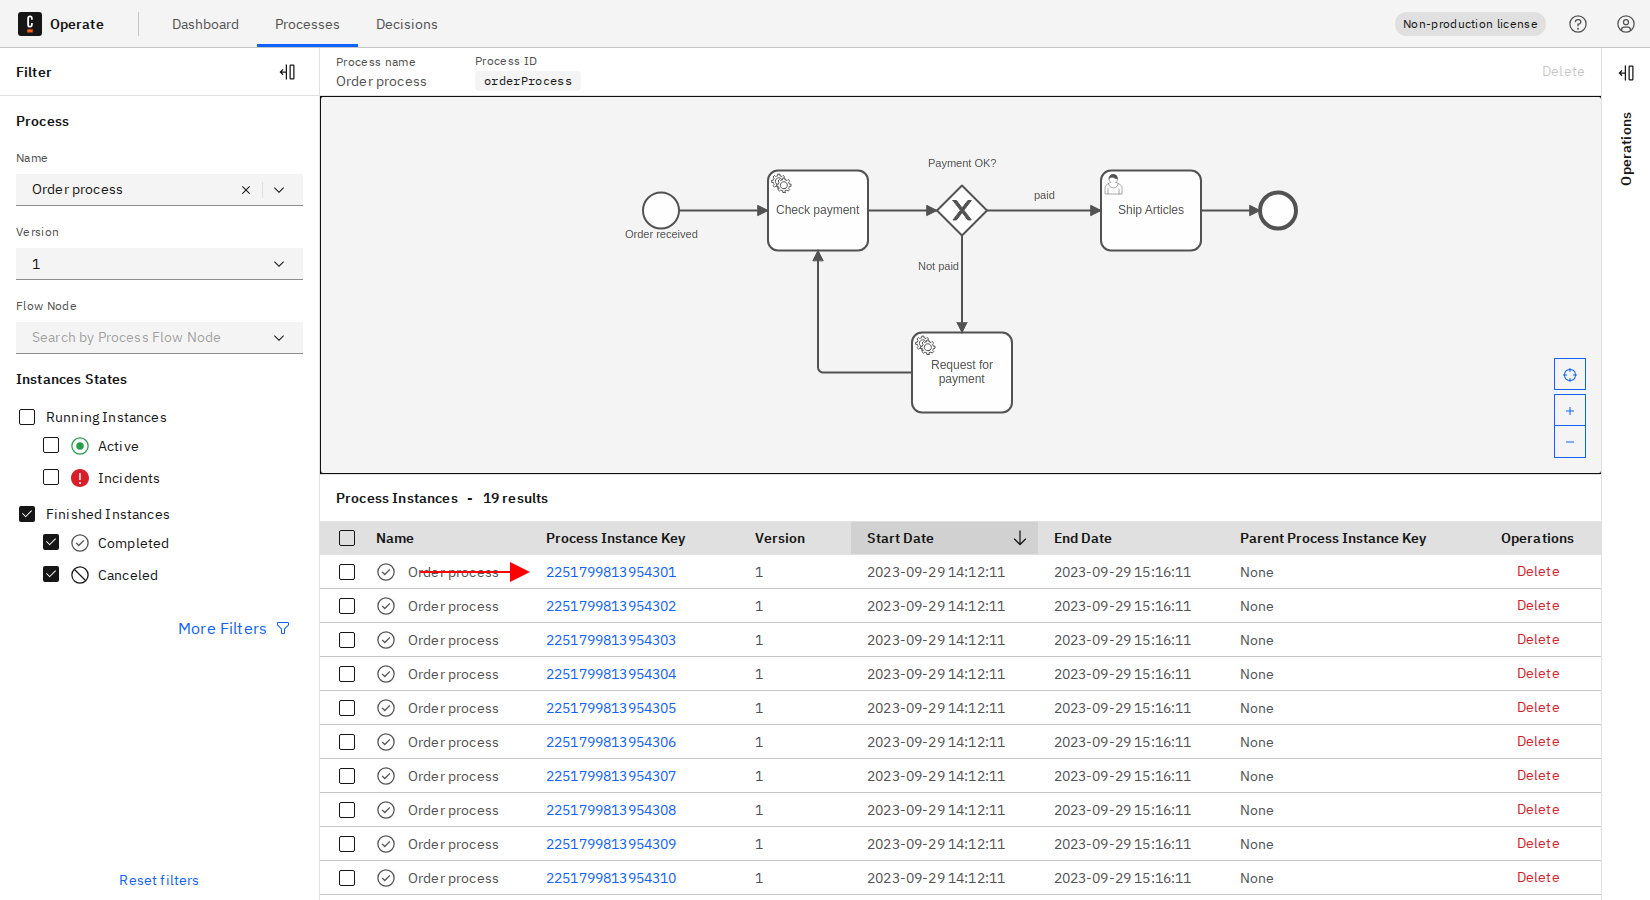This screenshot has height=900, width=1650.
Task: Zoom out on the process diagram
Action: coord(1569,441)
